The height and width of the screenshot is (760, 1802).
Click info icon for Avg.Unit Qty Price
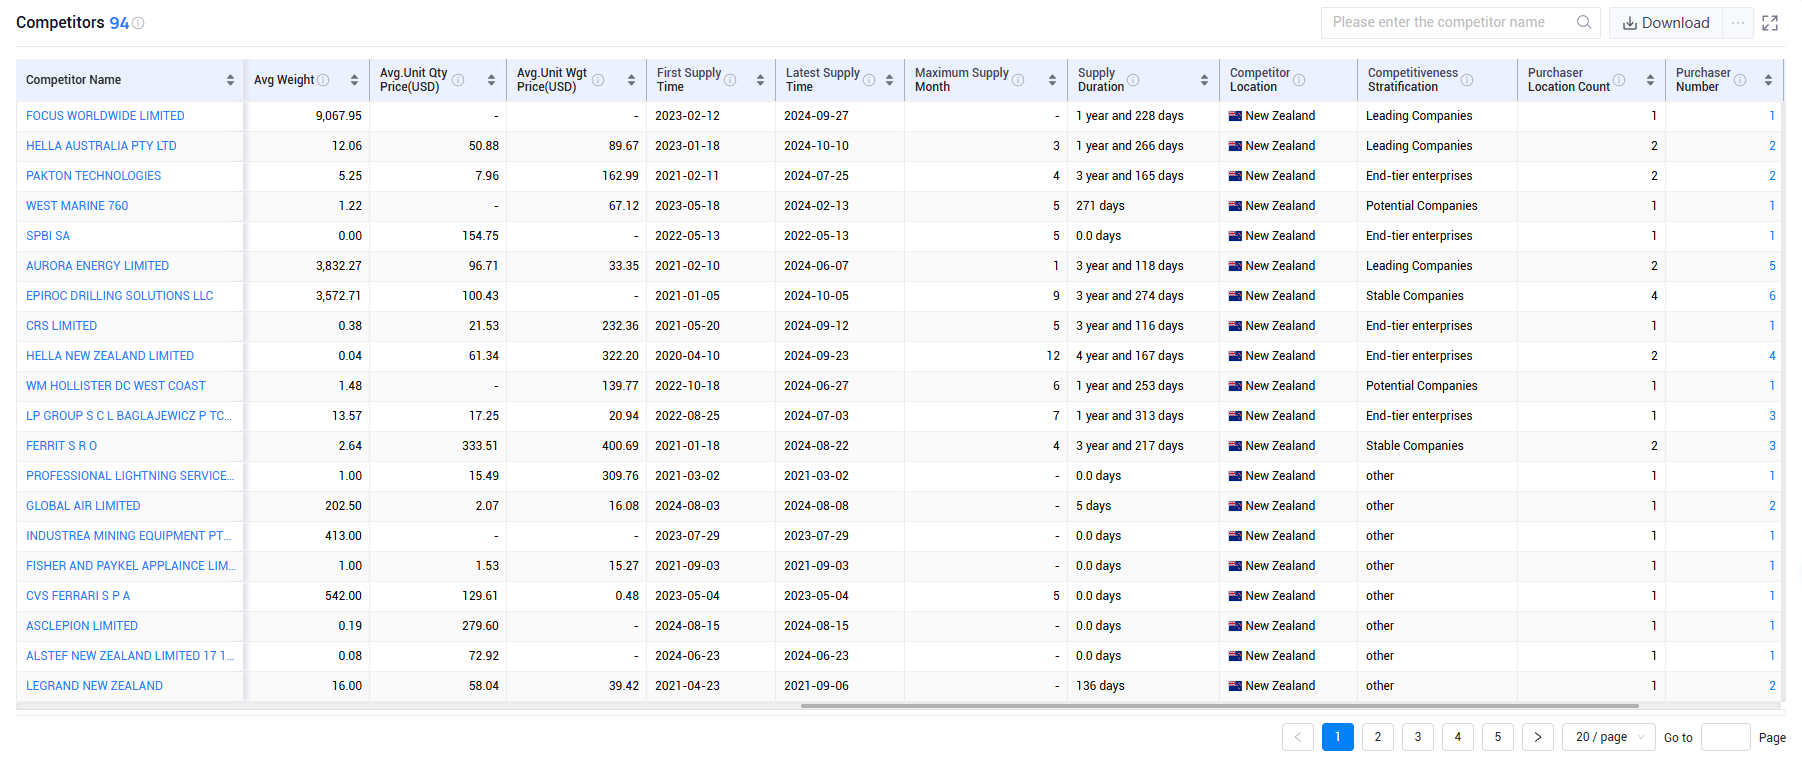click(458, 80)
